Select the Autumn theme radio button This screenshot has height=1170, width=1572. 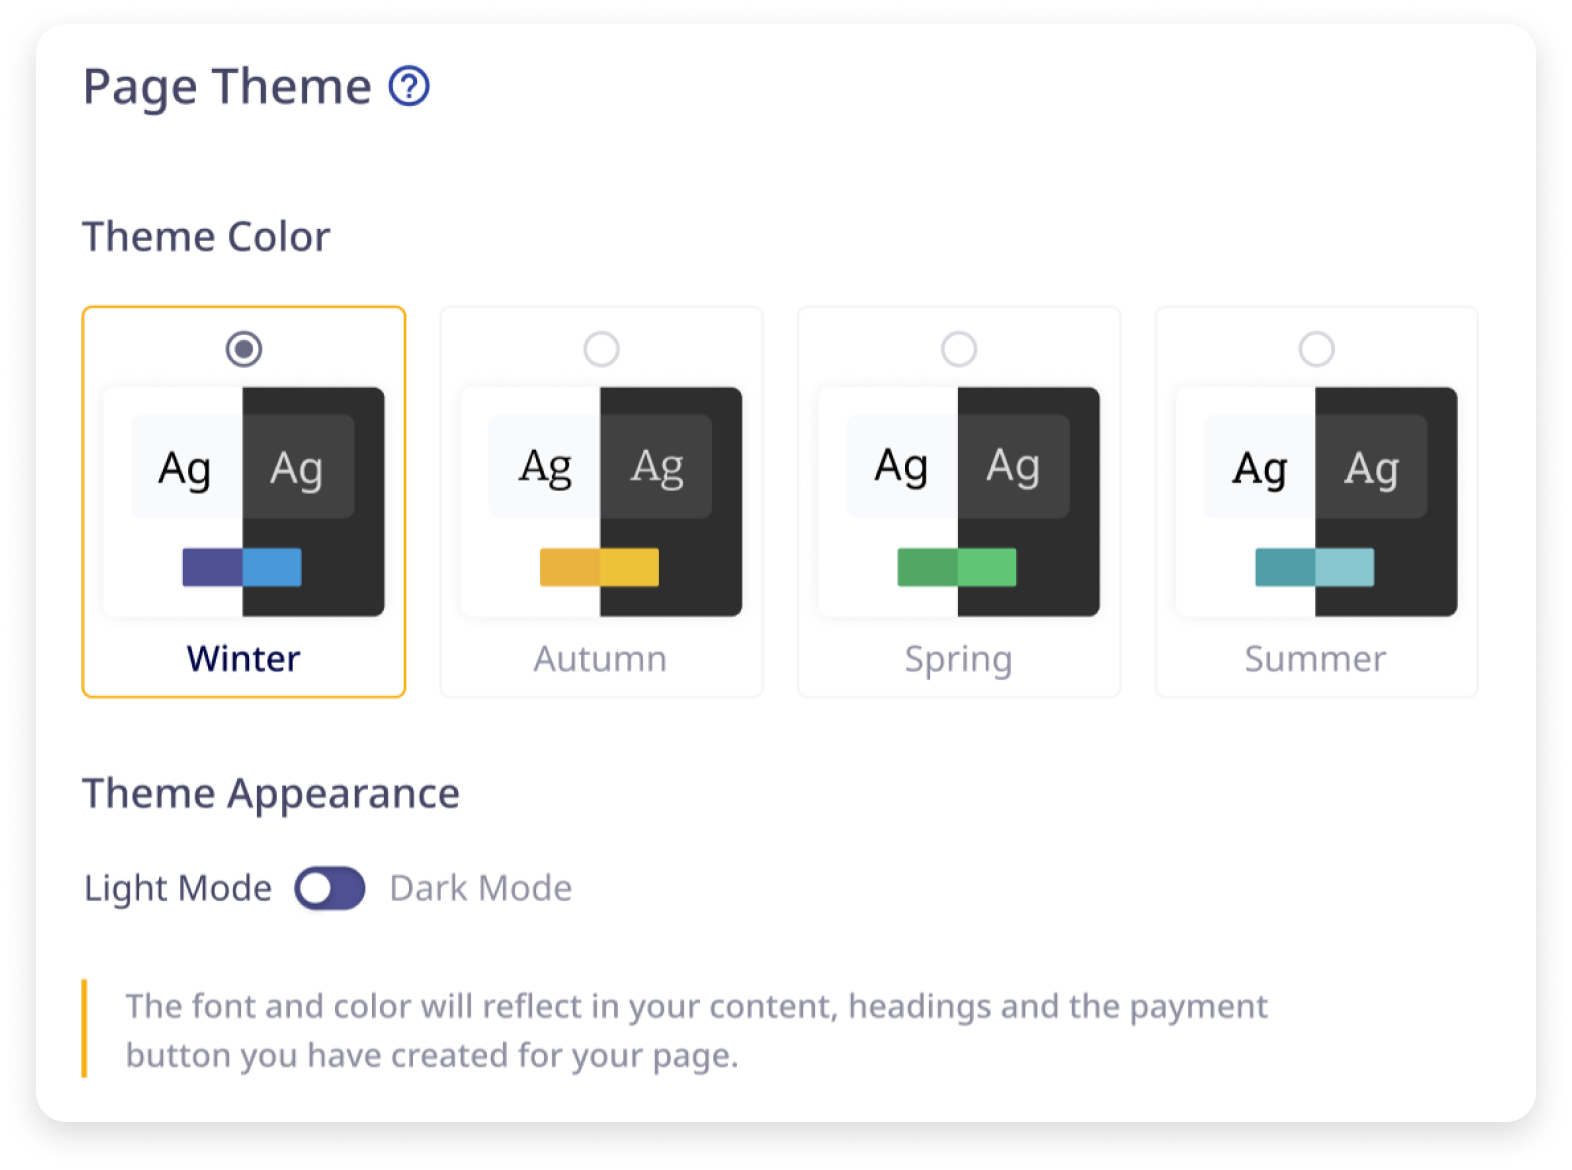600,349
